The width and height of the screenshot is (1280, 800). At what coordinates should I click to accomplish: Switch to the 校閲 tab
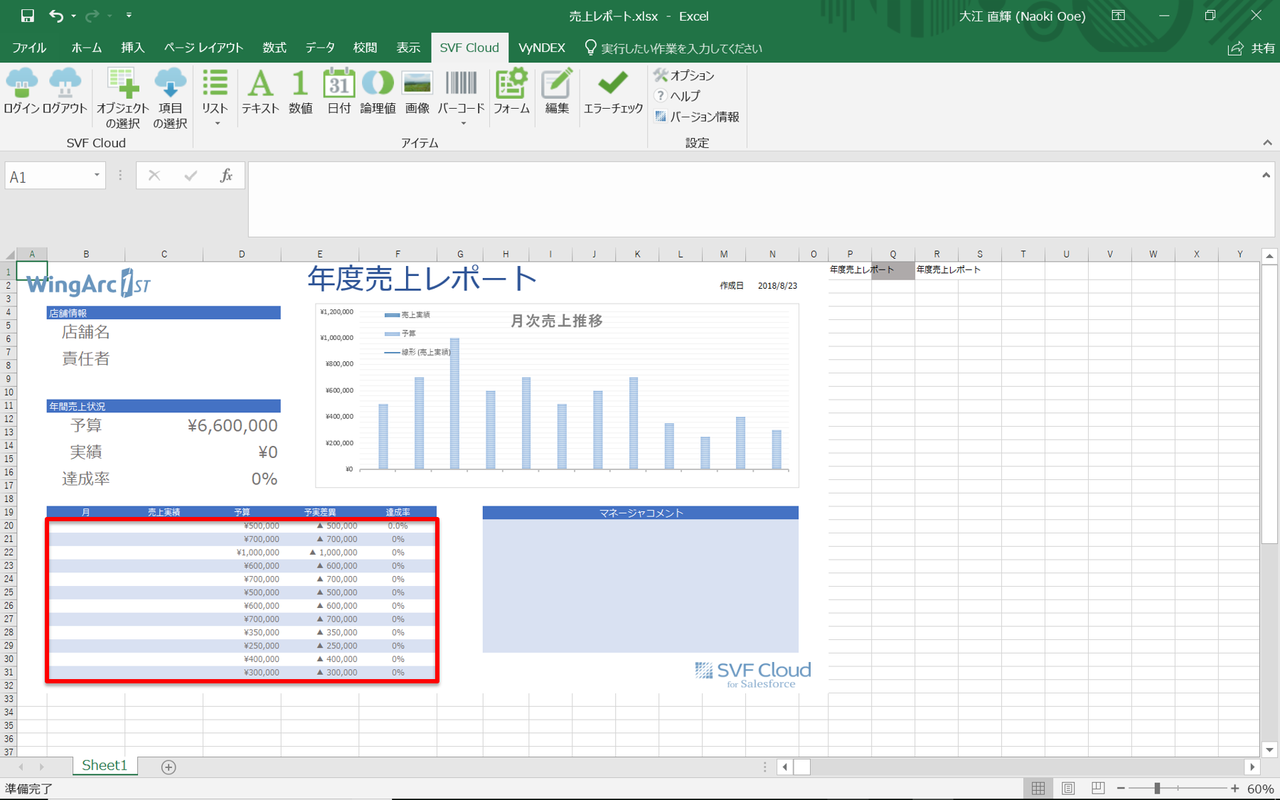point(365,47)
